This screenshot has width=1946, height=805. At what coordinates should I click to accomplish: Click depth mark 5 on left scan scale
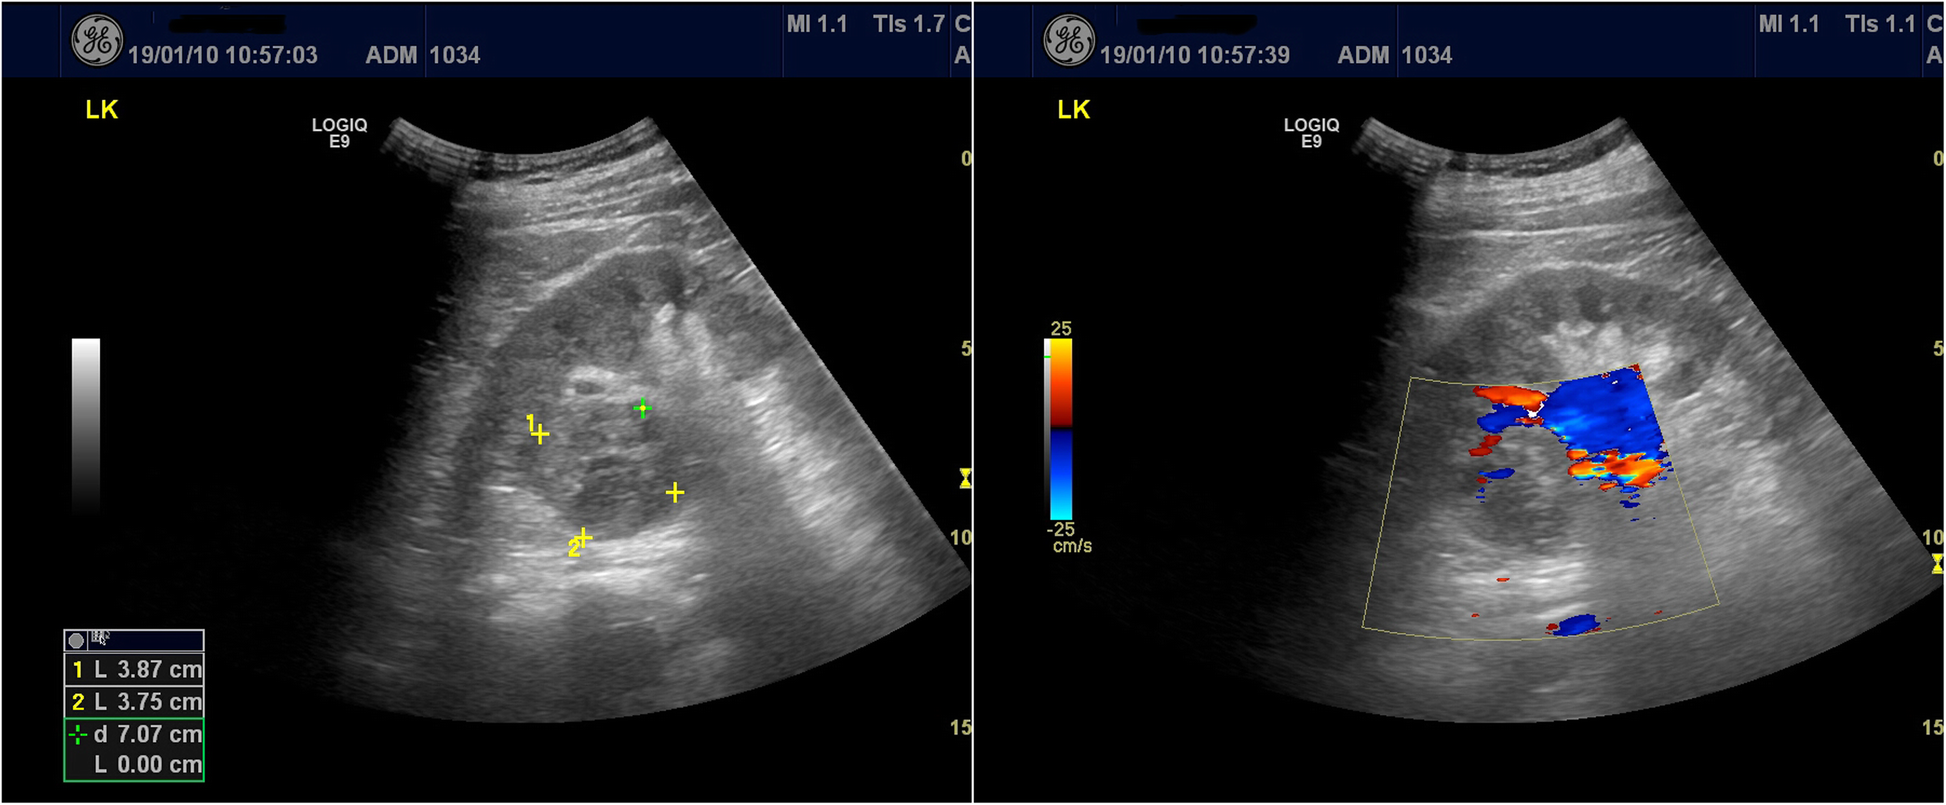(966, 348)
